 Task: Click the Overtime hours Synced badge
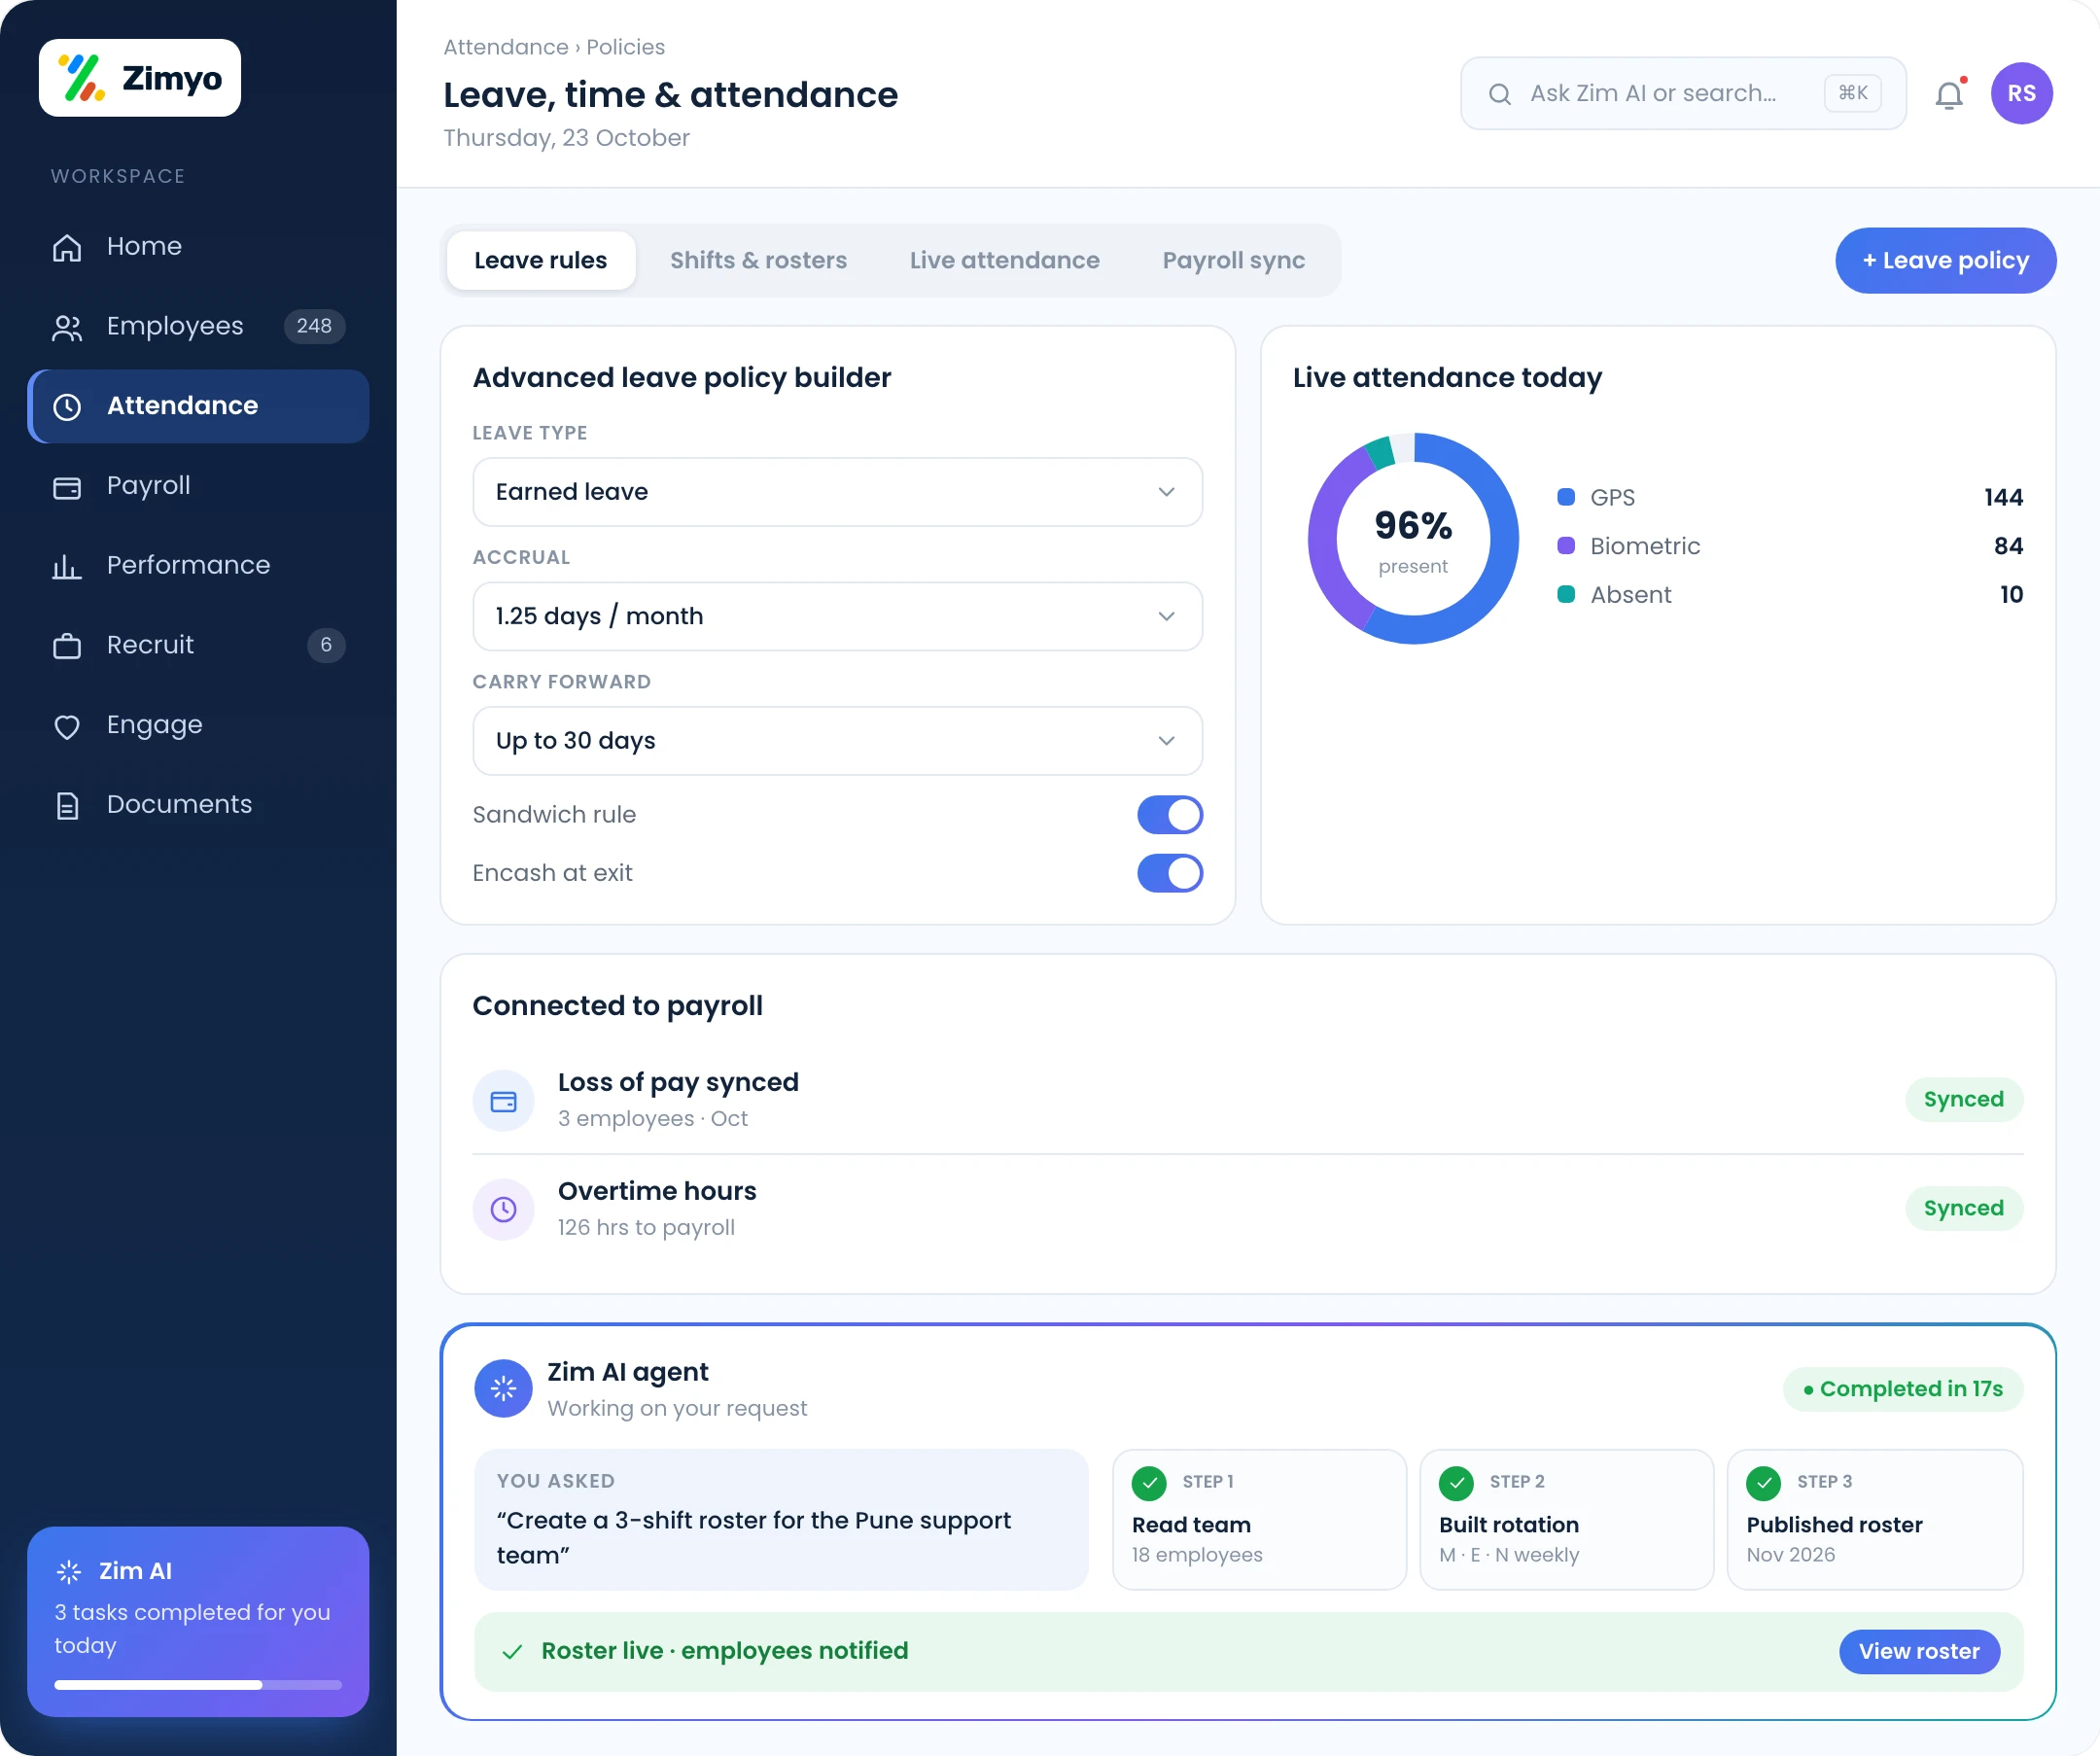(x=1963, y=1209)
